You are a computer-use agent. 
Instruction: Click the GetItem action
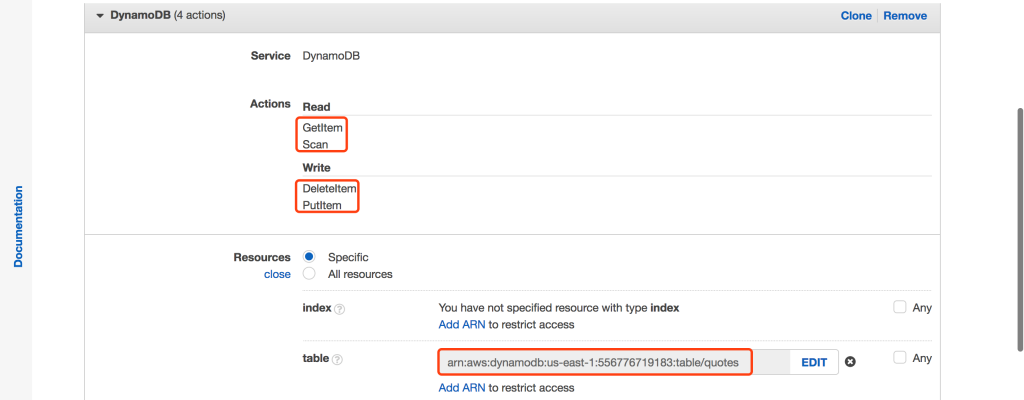tap(323, 127)
